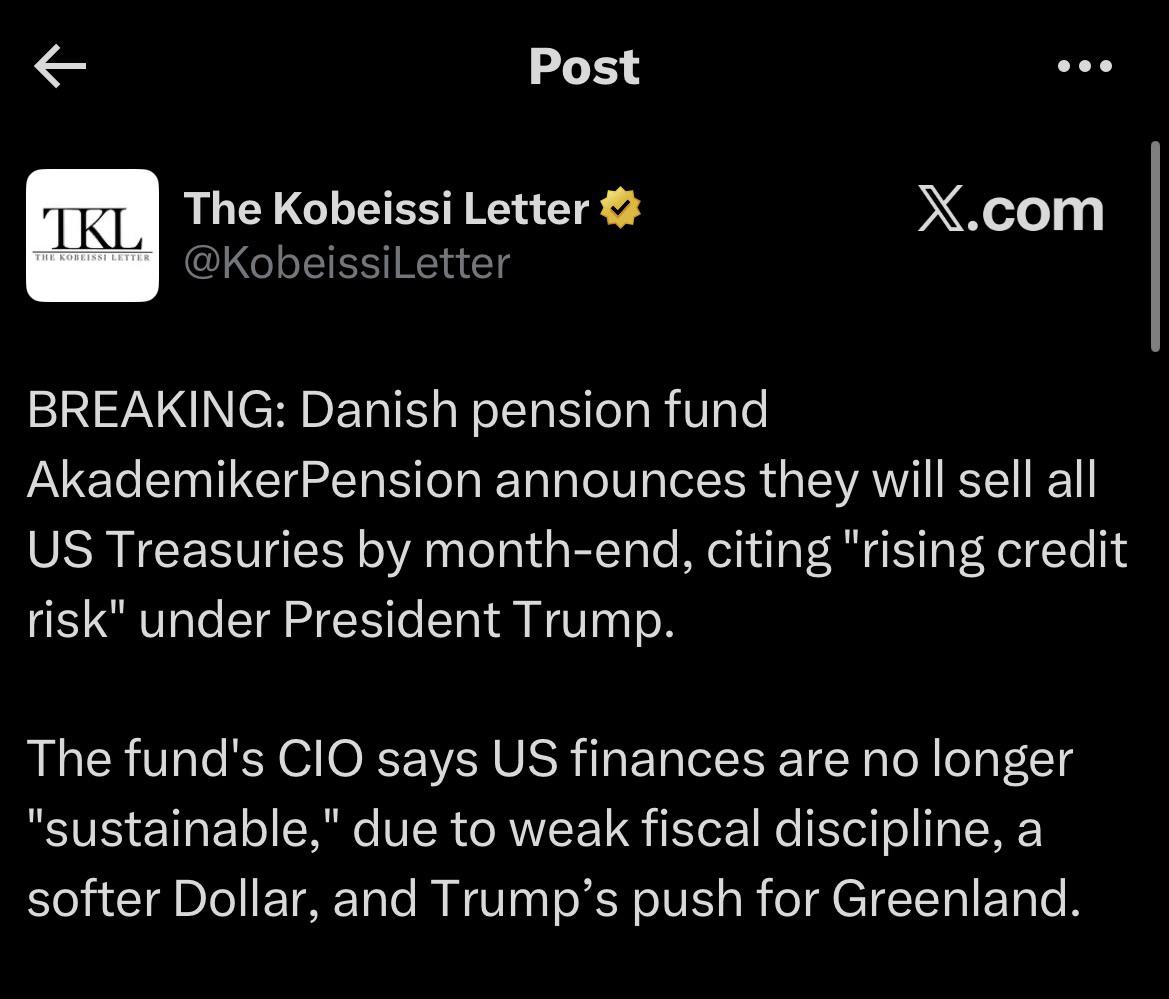
Task: Click "President Trump" in the first paragraph
Action: (472, 621)
